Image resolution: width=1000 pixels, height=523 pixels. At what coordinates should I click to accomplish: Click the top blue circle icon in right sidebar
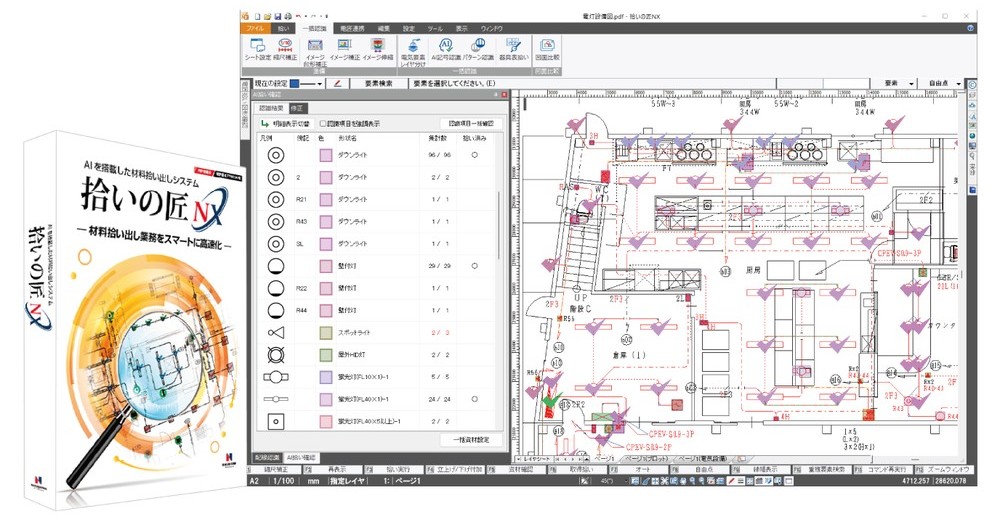coord(972,85)
